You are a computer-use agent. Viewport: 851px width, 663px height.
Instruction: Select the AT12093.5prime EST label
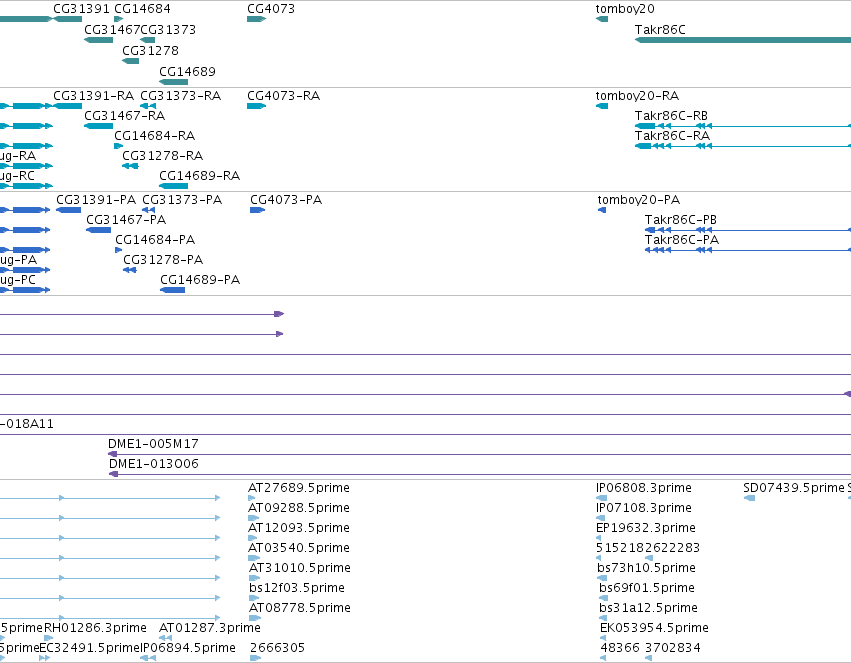pyautogui.click(x=299, y=528)
